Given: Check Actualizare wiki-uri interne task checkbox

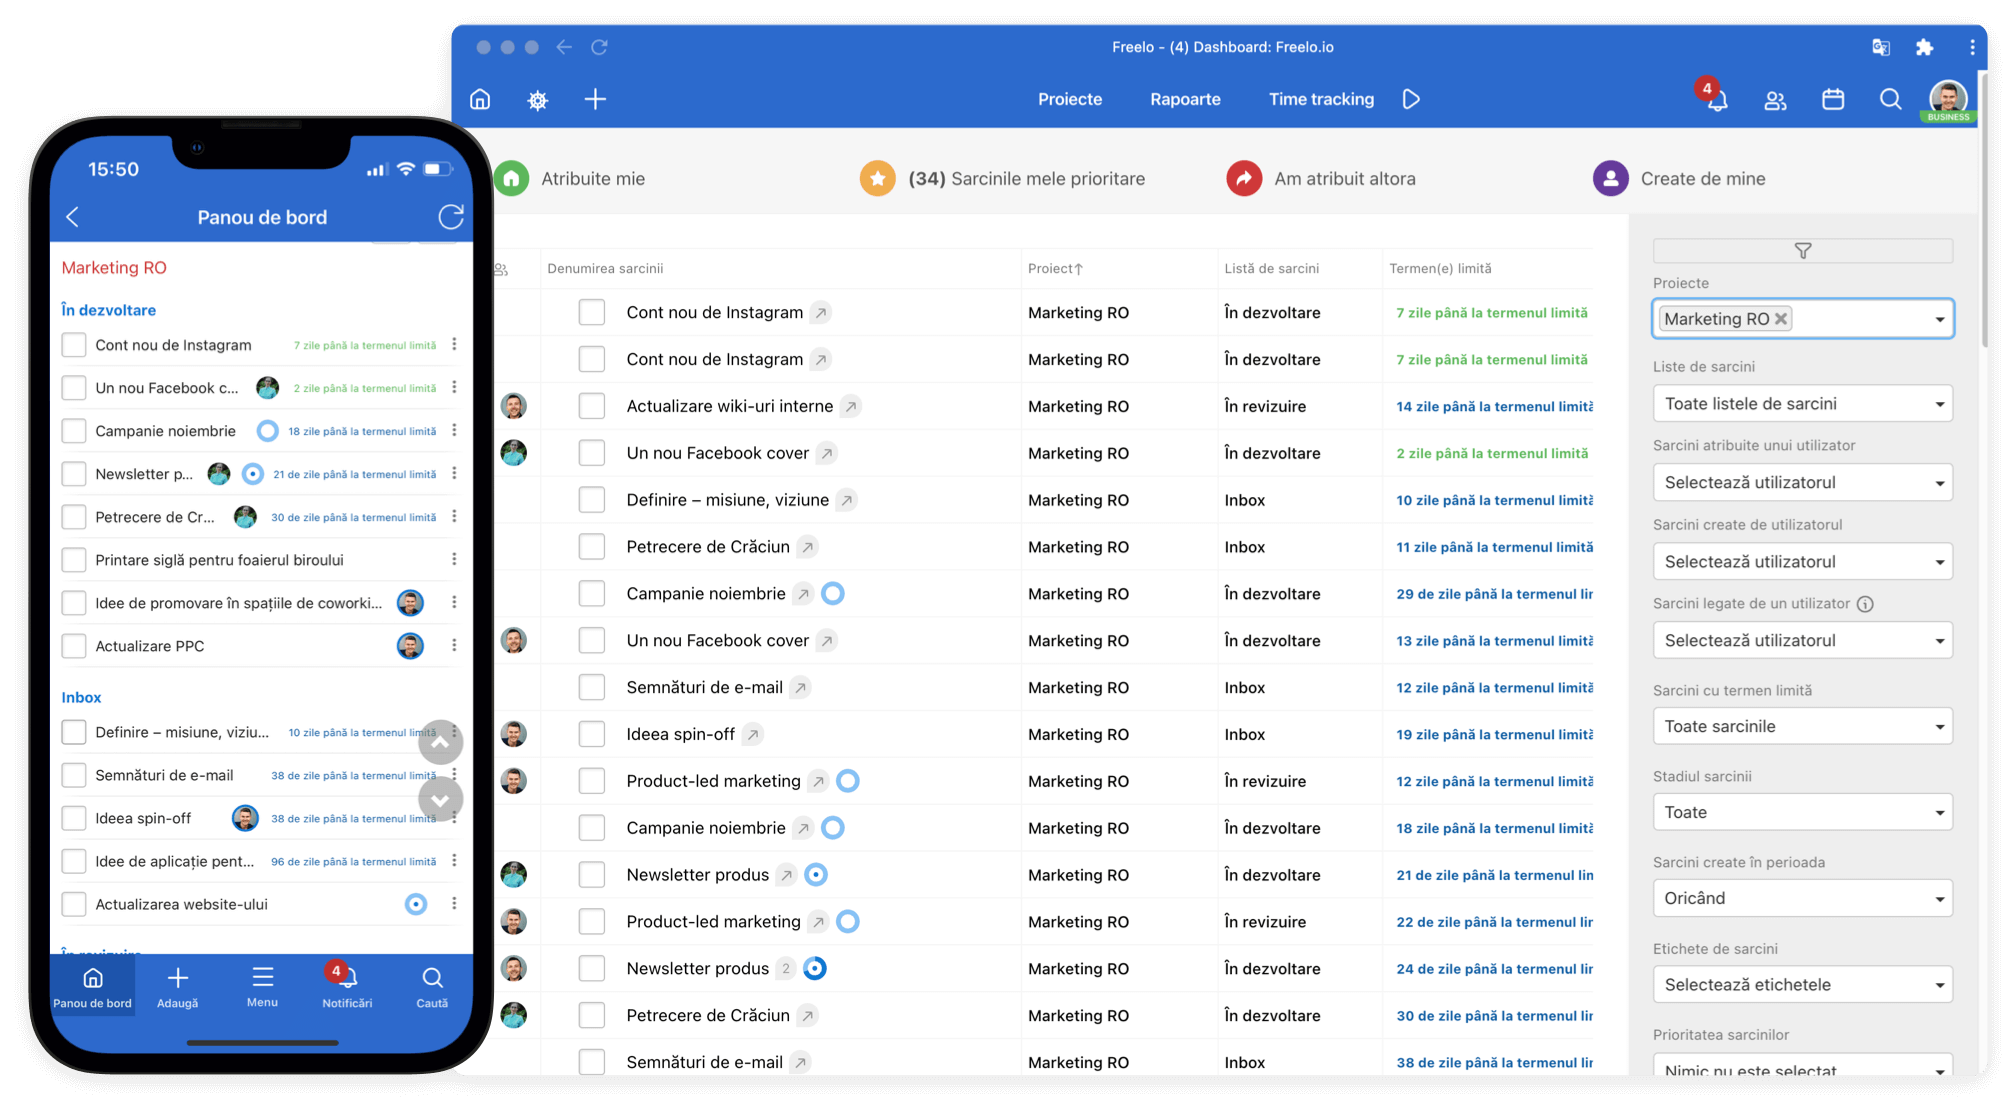Looking at the screenshot, I should (x=592, y=406).
